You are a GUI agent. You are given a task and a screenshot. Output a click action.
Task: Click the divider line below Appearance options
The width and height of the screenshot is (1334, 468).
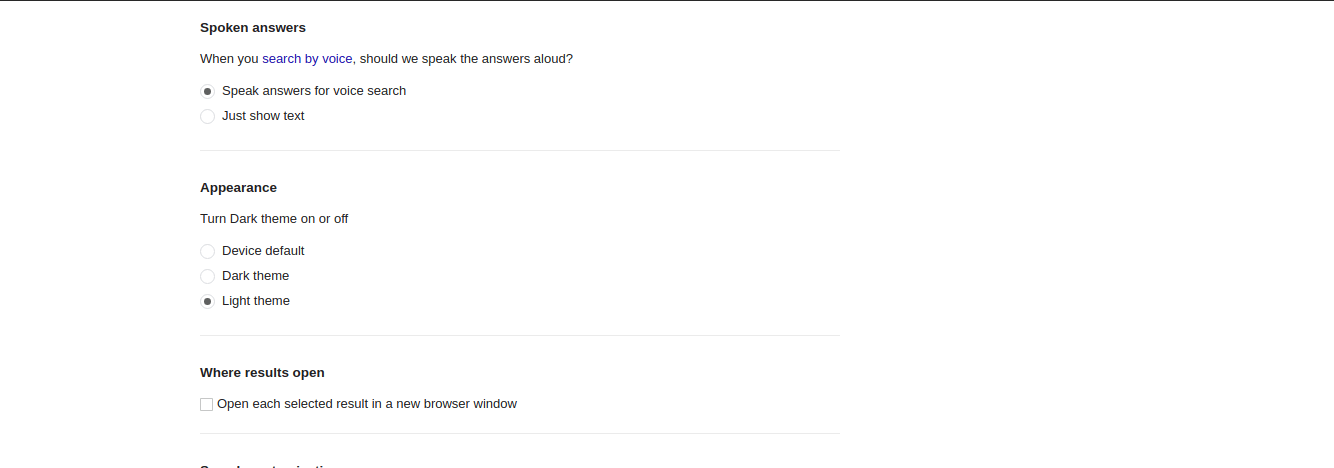(520, 336)
